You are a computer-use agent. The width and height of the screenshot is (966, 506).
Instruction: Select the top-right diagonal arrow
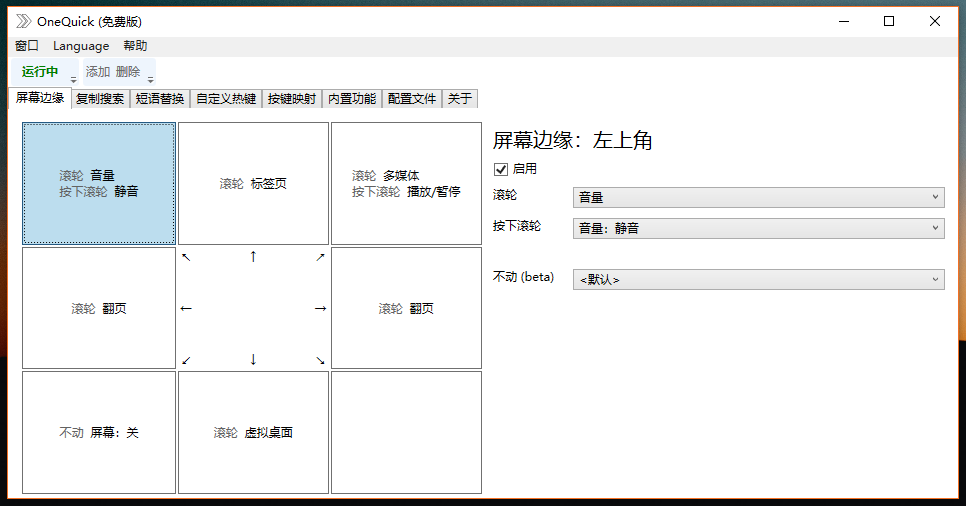320,257
